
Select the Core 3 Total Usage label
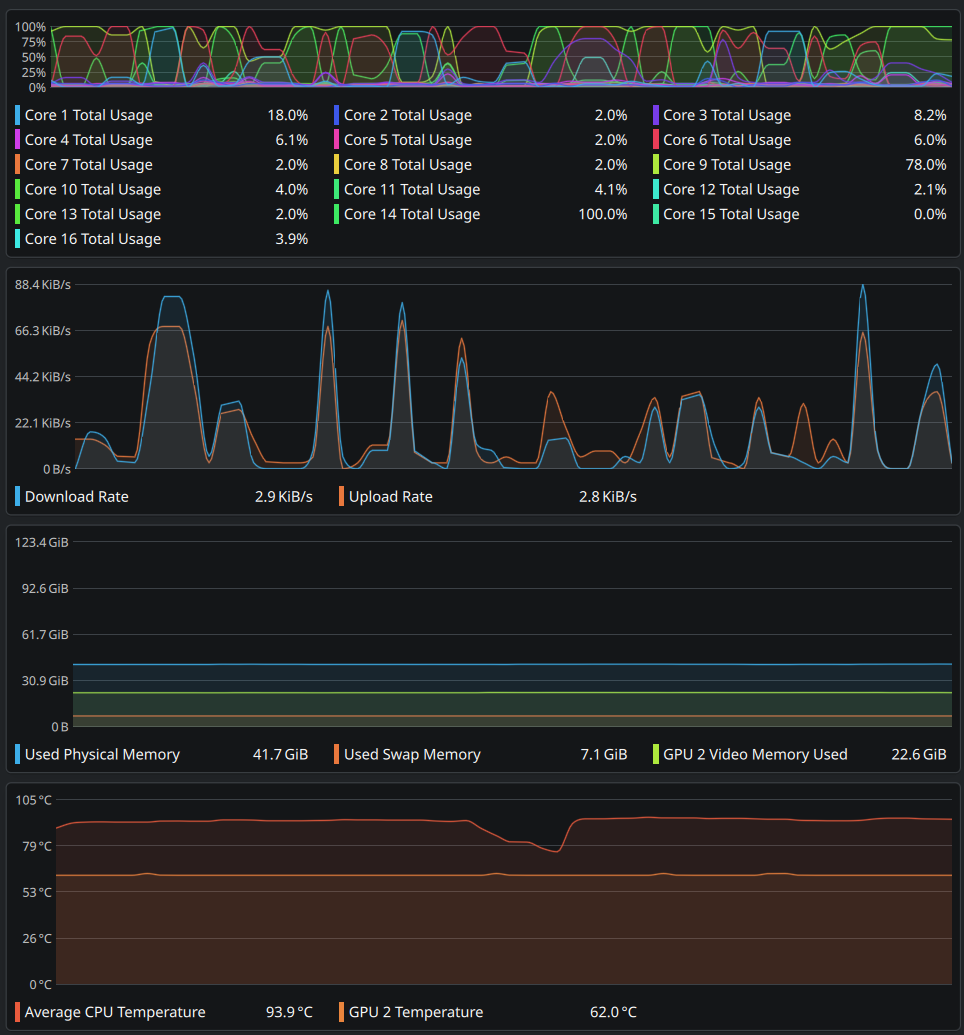coord(727,115)
